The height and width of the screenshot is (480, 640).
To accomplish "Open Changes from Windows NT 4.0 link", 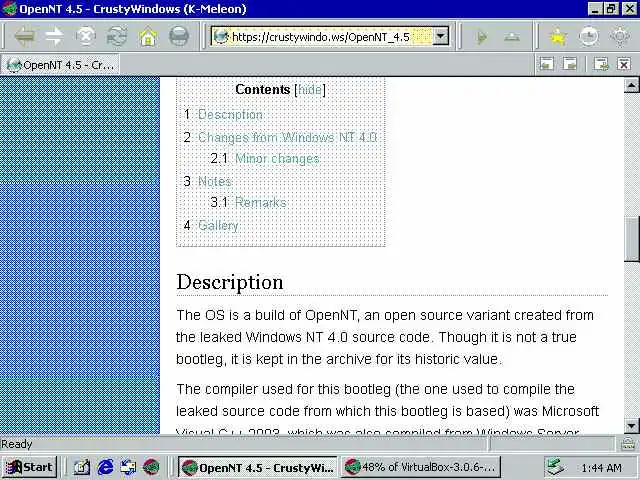I will point(287,137).
